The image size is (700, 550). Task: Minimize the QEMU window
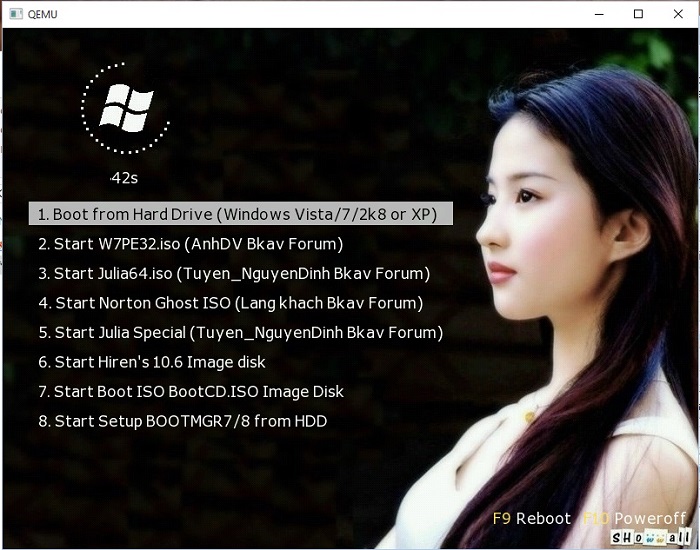(599, 14)
